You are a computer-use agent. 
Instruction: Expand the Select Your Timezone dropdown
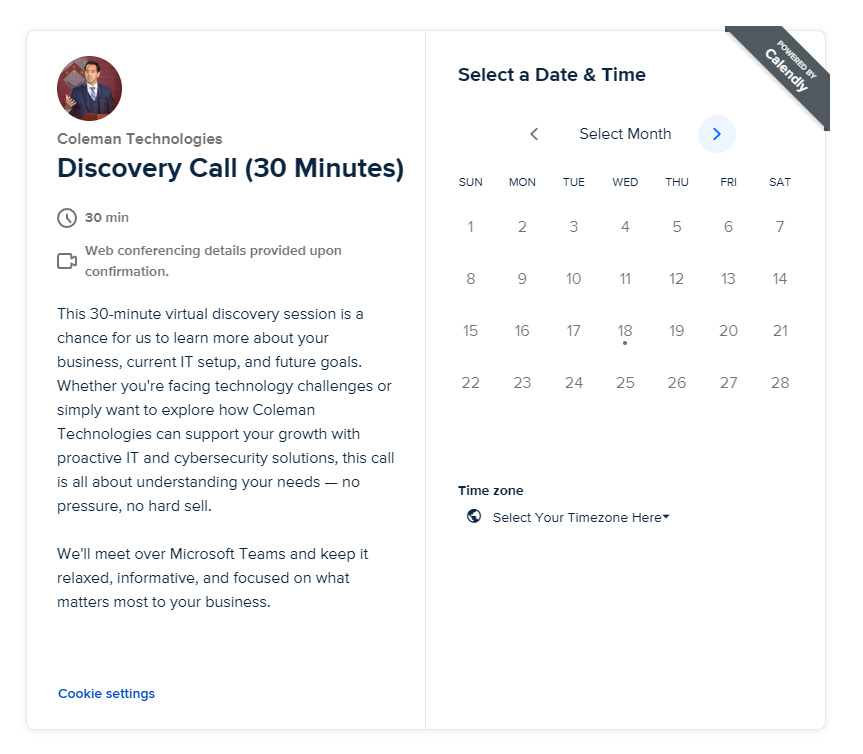click(580, 518)
